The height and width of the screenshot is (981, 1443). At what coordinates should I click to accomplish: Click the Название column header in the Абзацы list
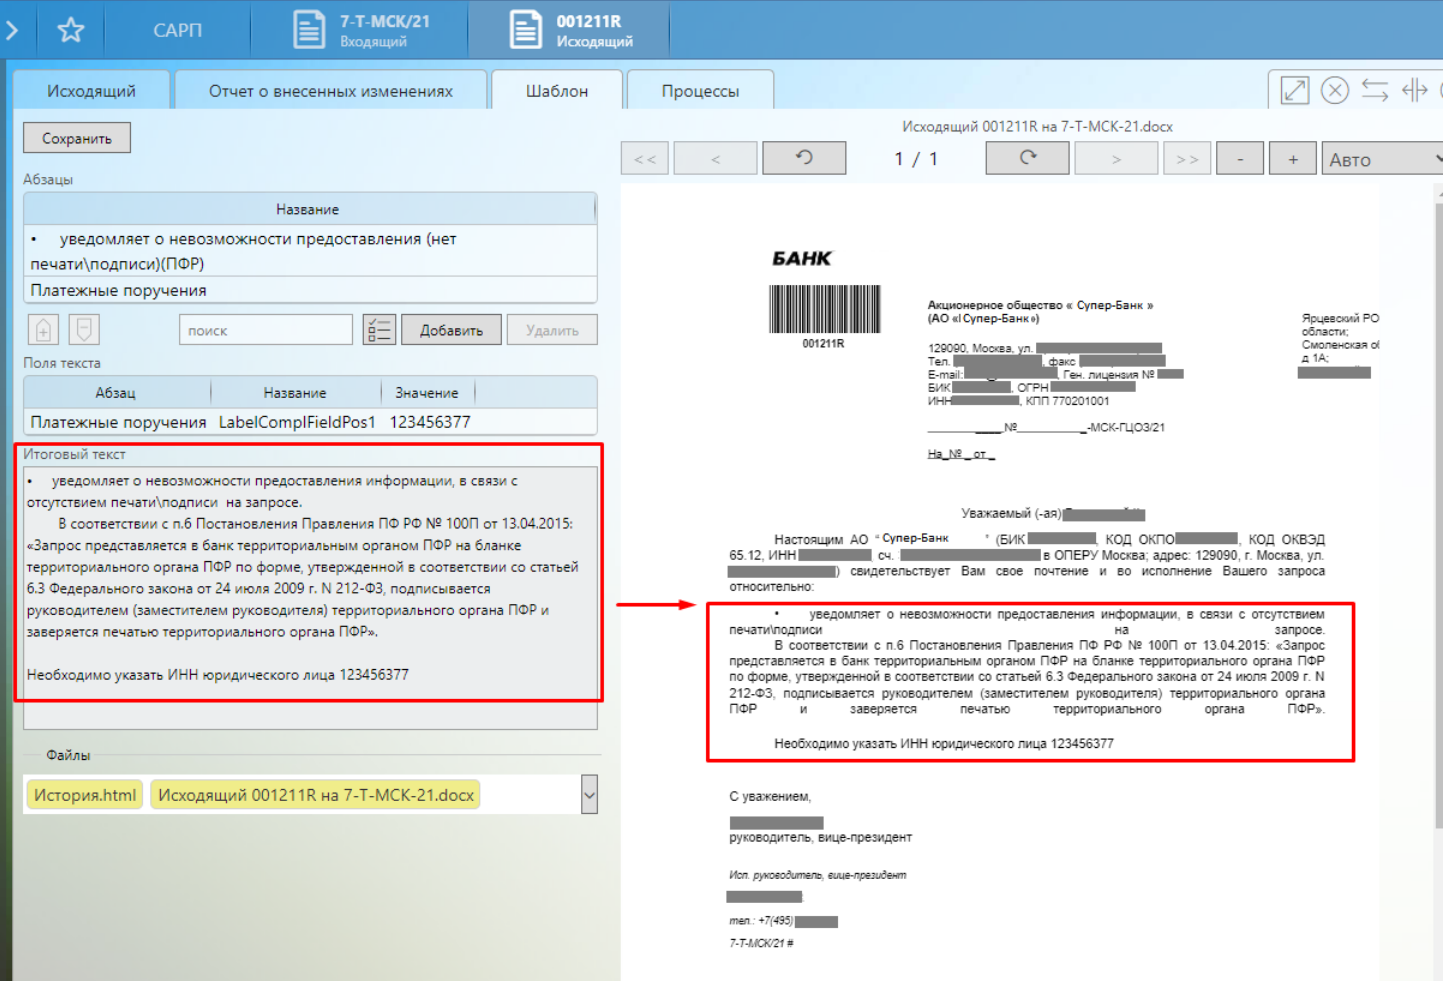point(308,209)
